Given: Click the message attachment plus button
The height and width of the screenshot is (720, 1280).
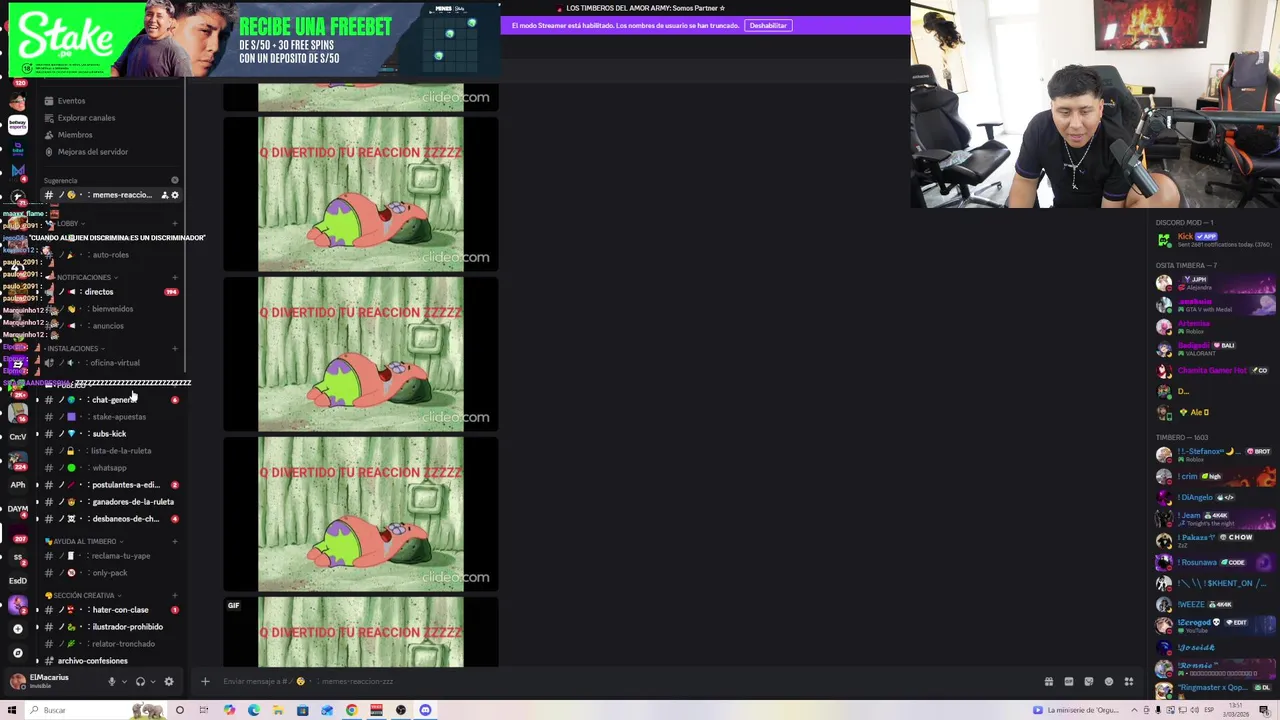Looking at the screenshot, I should (205, 682).
